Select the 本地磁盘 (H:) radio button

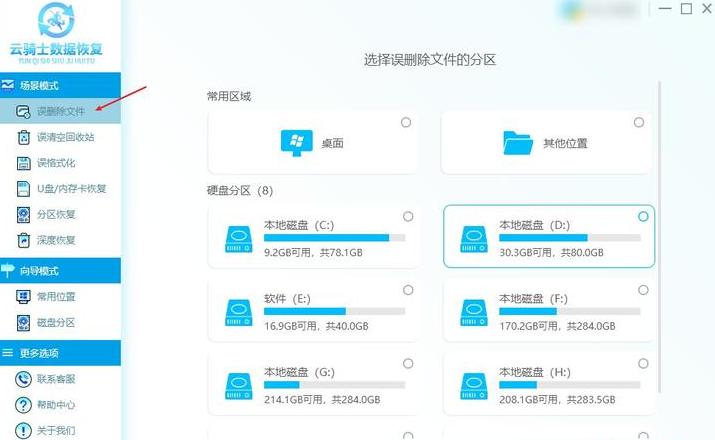(643, 363)
